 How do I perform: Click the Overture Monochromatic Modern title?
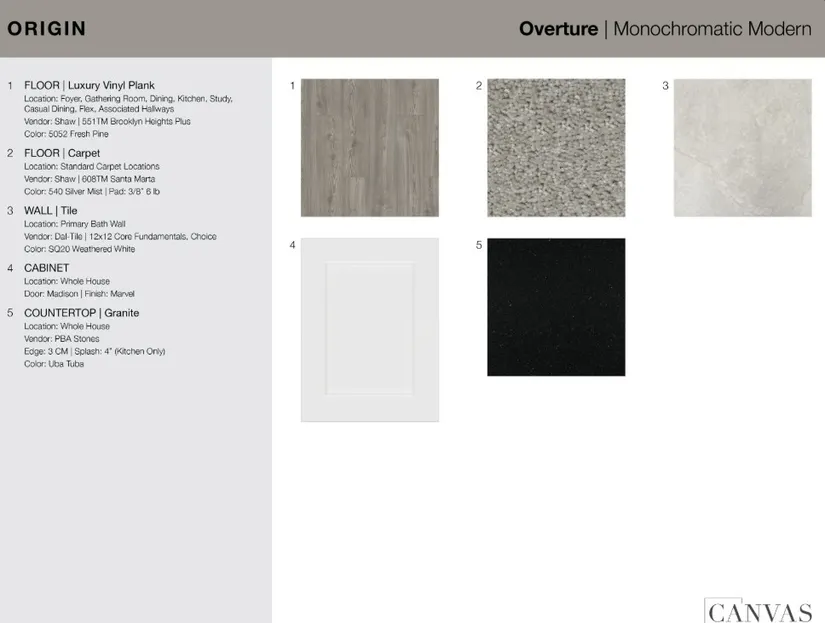point(664,29)
